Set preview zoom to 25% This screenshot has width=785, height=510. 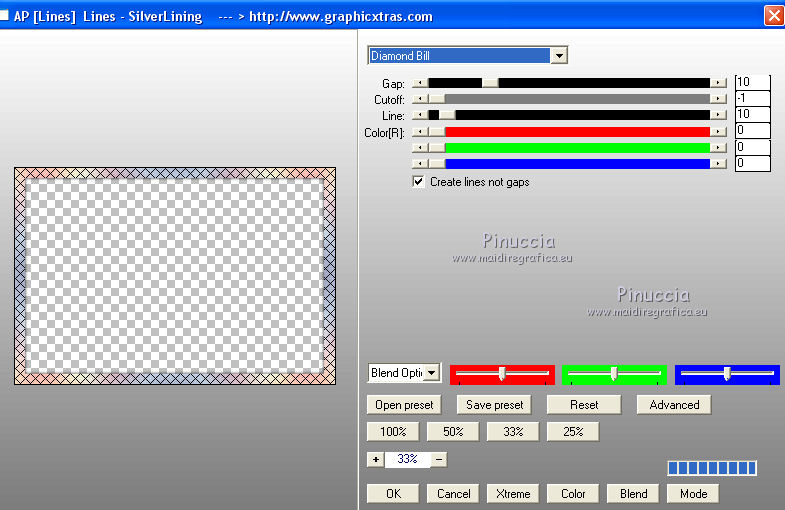pyautogui.click(x=573, y=431)
